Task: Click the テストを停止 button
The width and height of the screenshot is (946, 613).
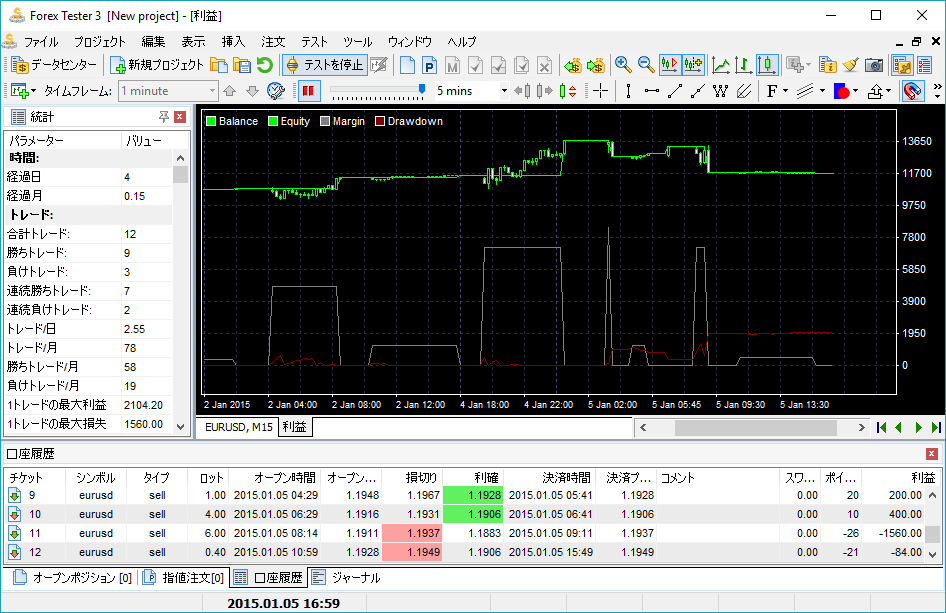Action: tap(324, 65)
